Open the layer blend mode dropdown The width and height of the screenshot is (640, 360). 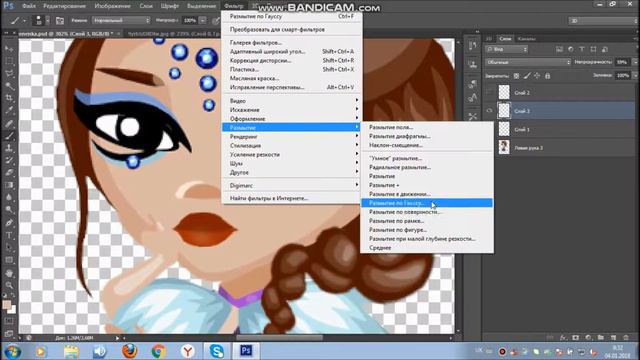pyautogui.click(x=528, y=62)
